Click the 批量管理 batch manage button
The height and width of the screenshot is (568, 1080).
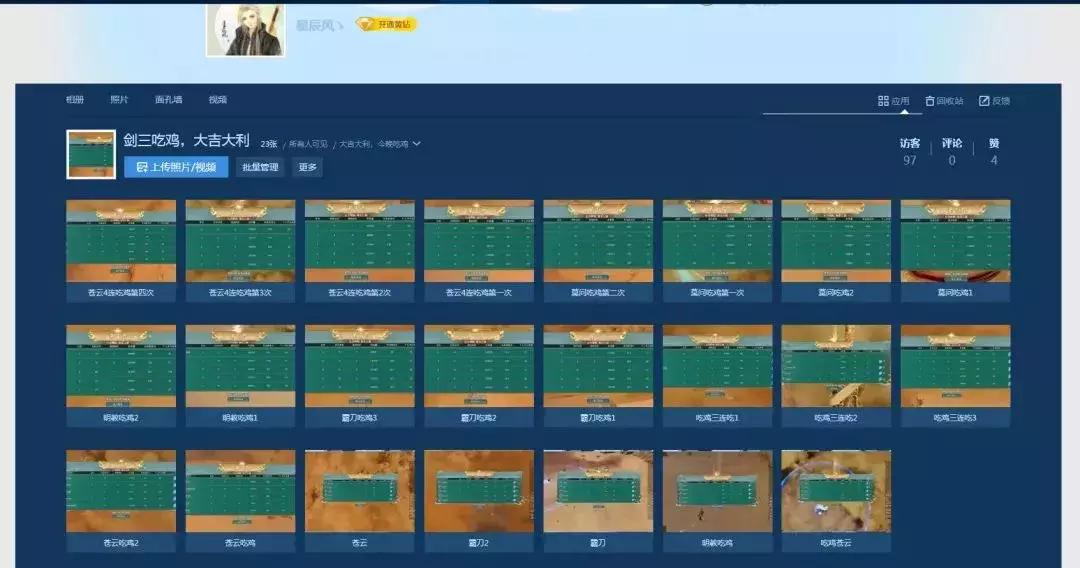coord(260,168)
